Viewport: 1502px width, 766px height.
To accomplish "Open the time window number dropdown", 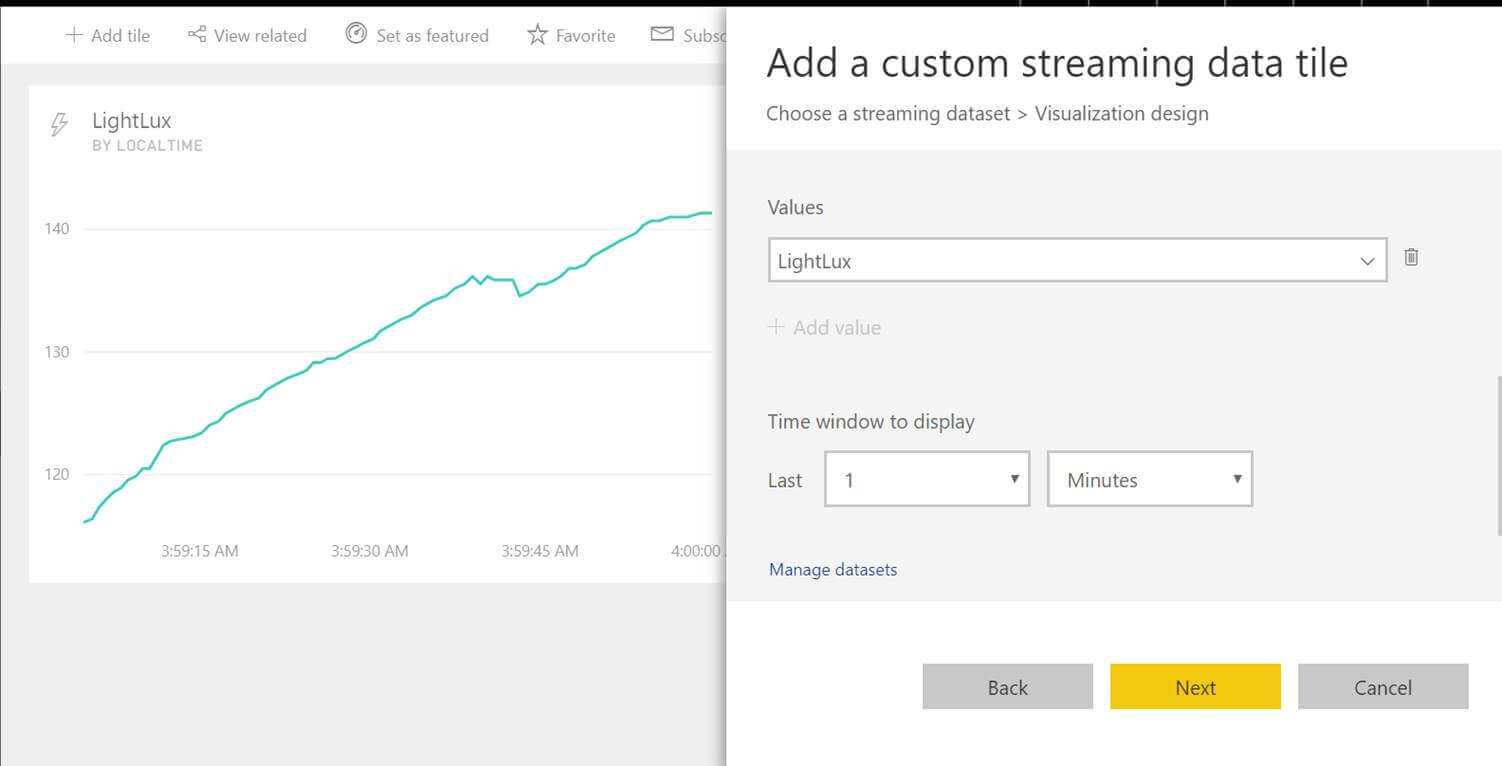I will click(x=927, y=479).
